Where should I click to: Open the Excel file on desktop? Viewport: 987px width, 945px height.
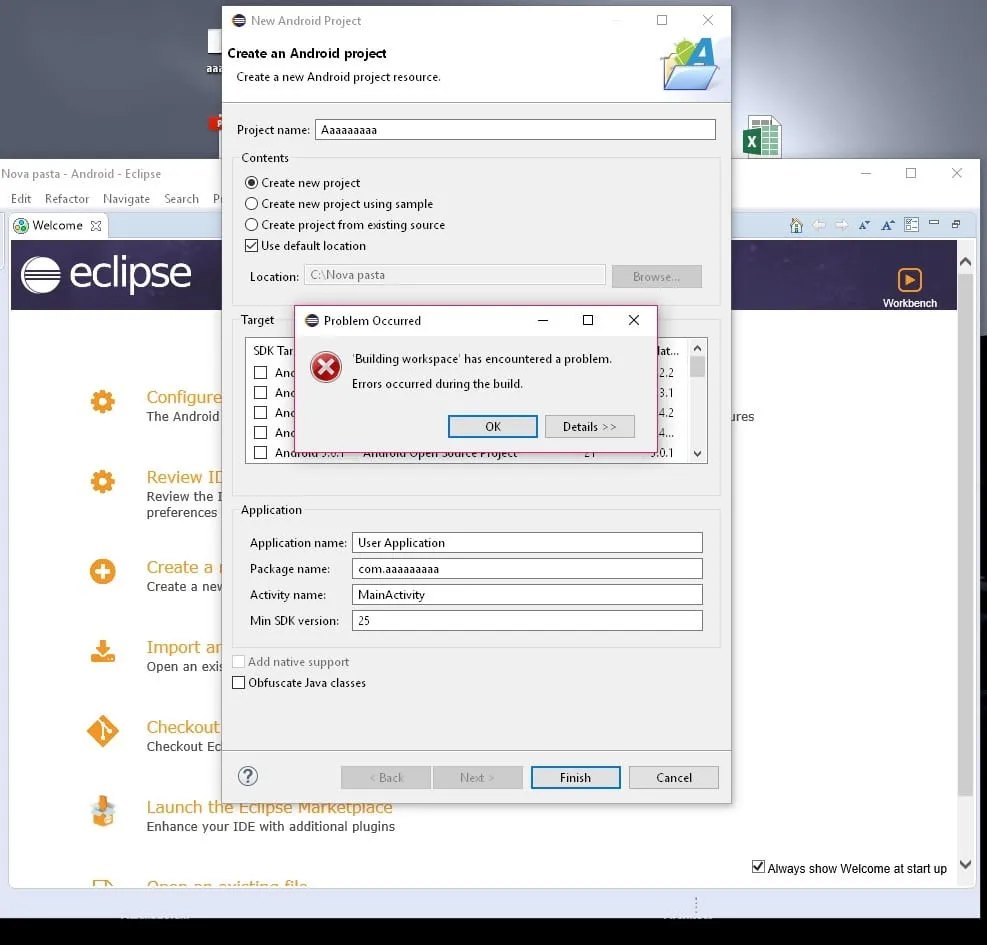pyautogui.click(x=762, y=136)
